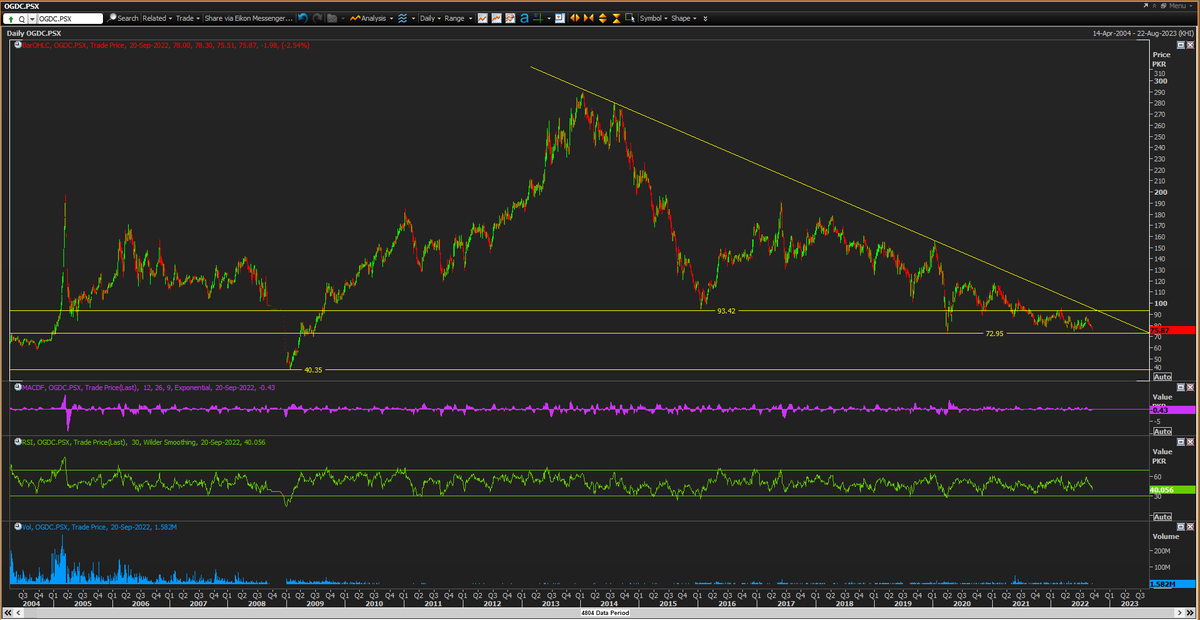Toggle the clock icon beside RSI label

point(17,441)
